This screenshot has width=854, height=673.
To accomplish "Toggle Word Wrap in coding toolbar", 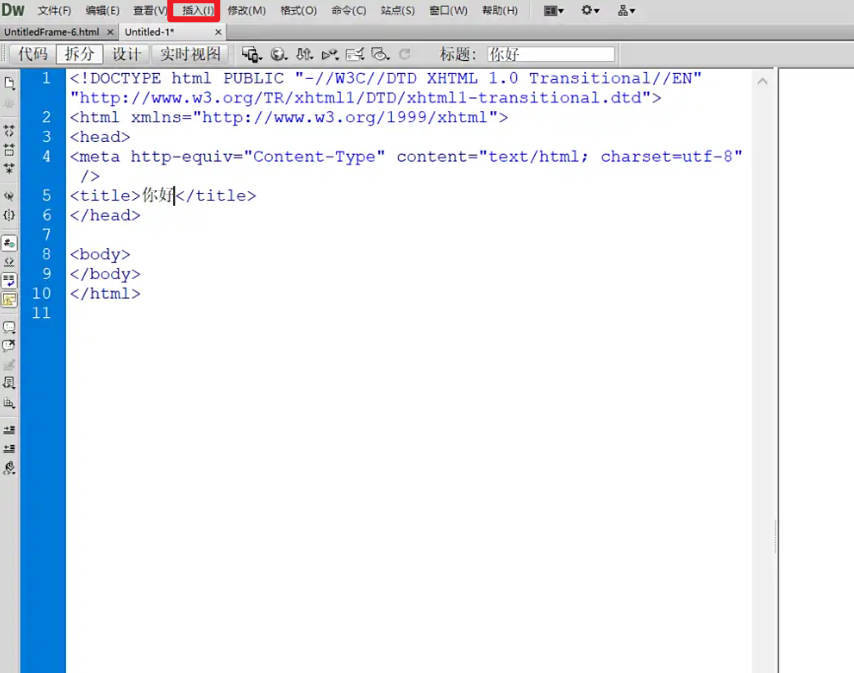I will pyautogui.click(x=9, y=281).
